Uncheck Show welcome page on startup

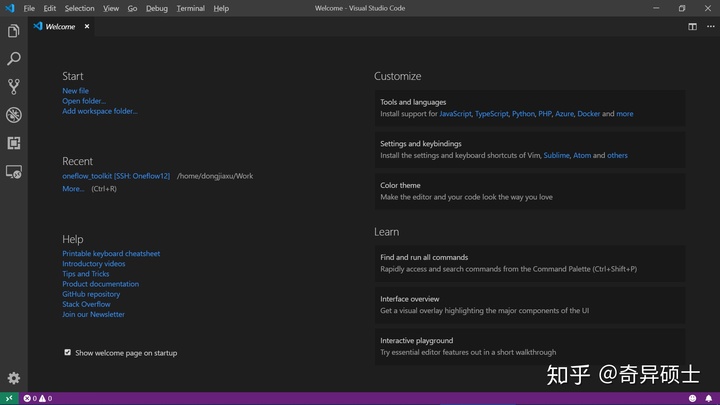click(68, 352)
